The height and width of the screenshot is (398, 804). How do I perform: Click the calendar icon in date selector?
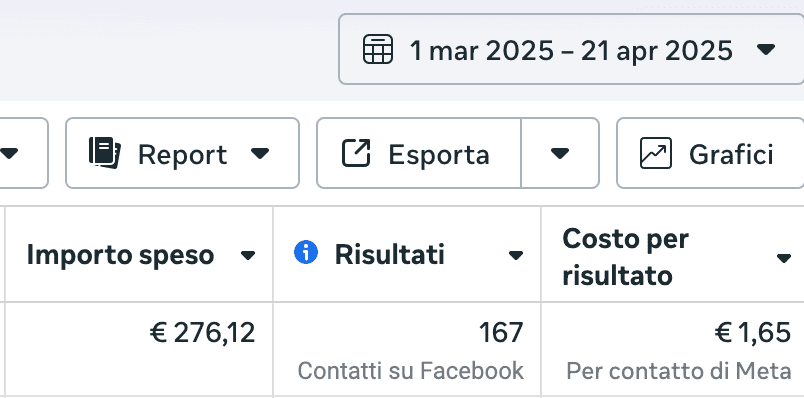click(x=378, y=50)
